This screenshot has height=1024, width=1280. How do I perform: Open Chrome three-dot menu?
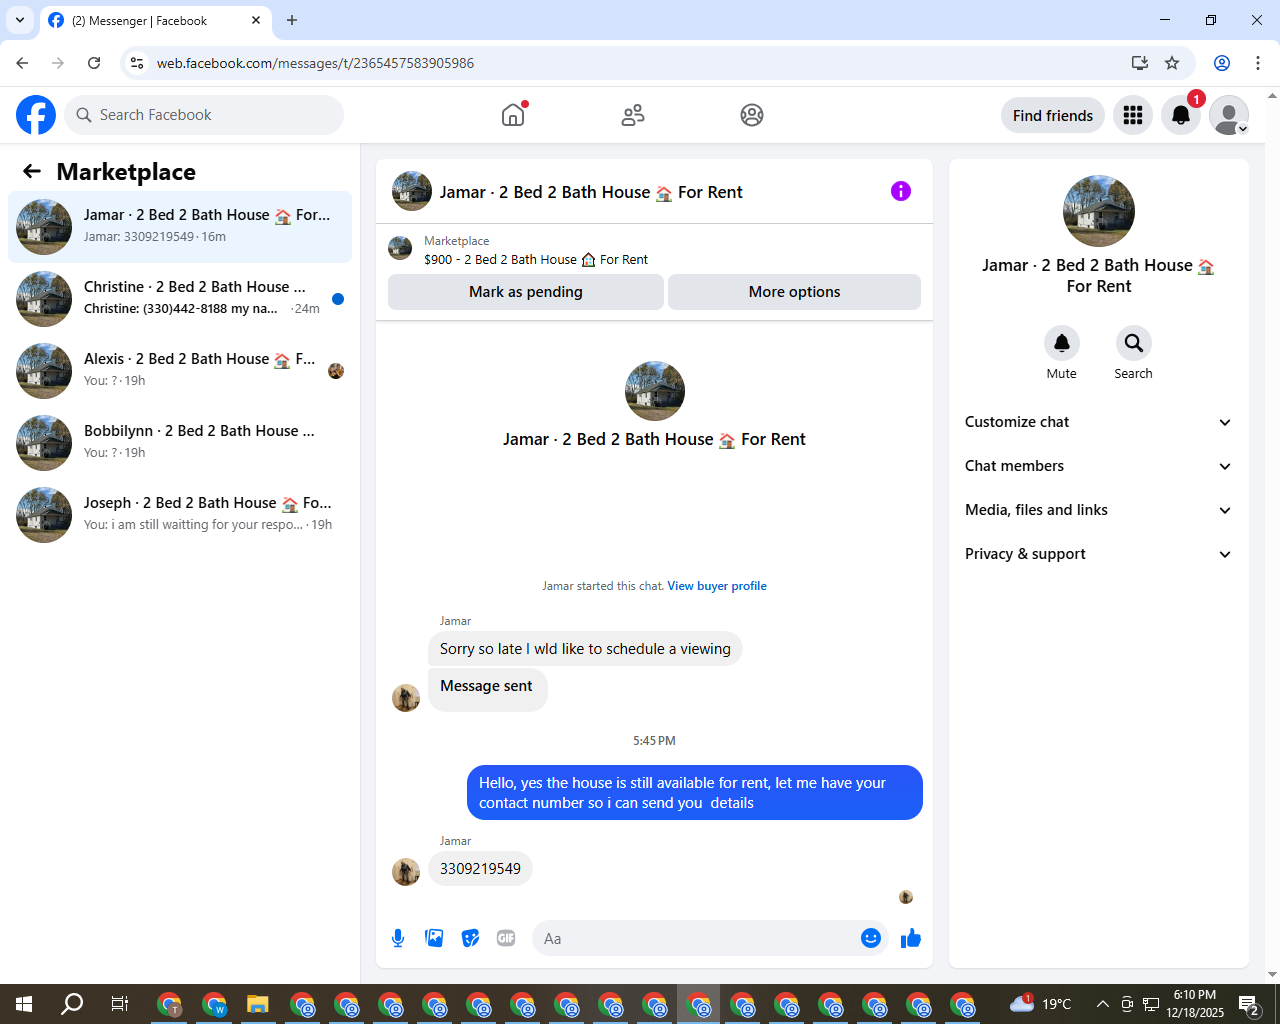(1258, 63)
